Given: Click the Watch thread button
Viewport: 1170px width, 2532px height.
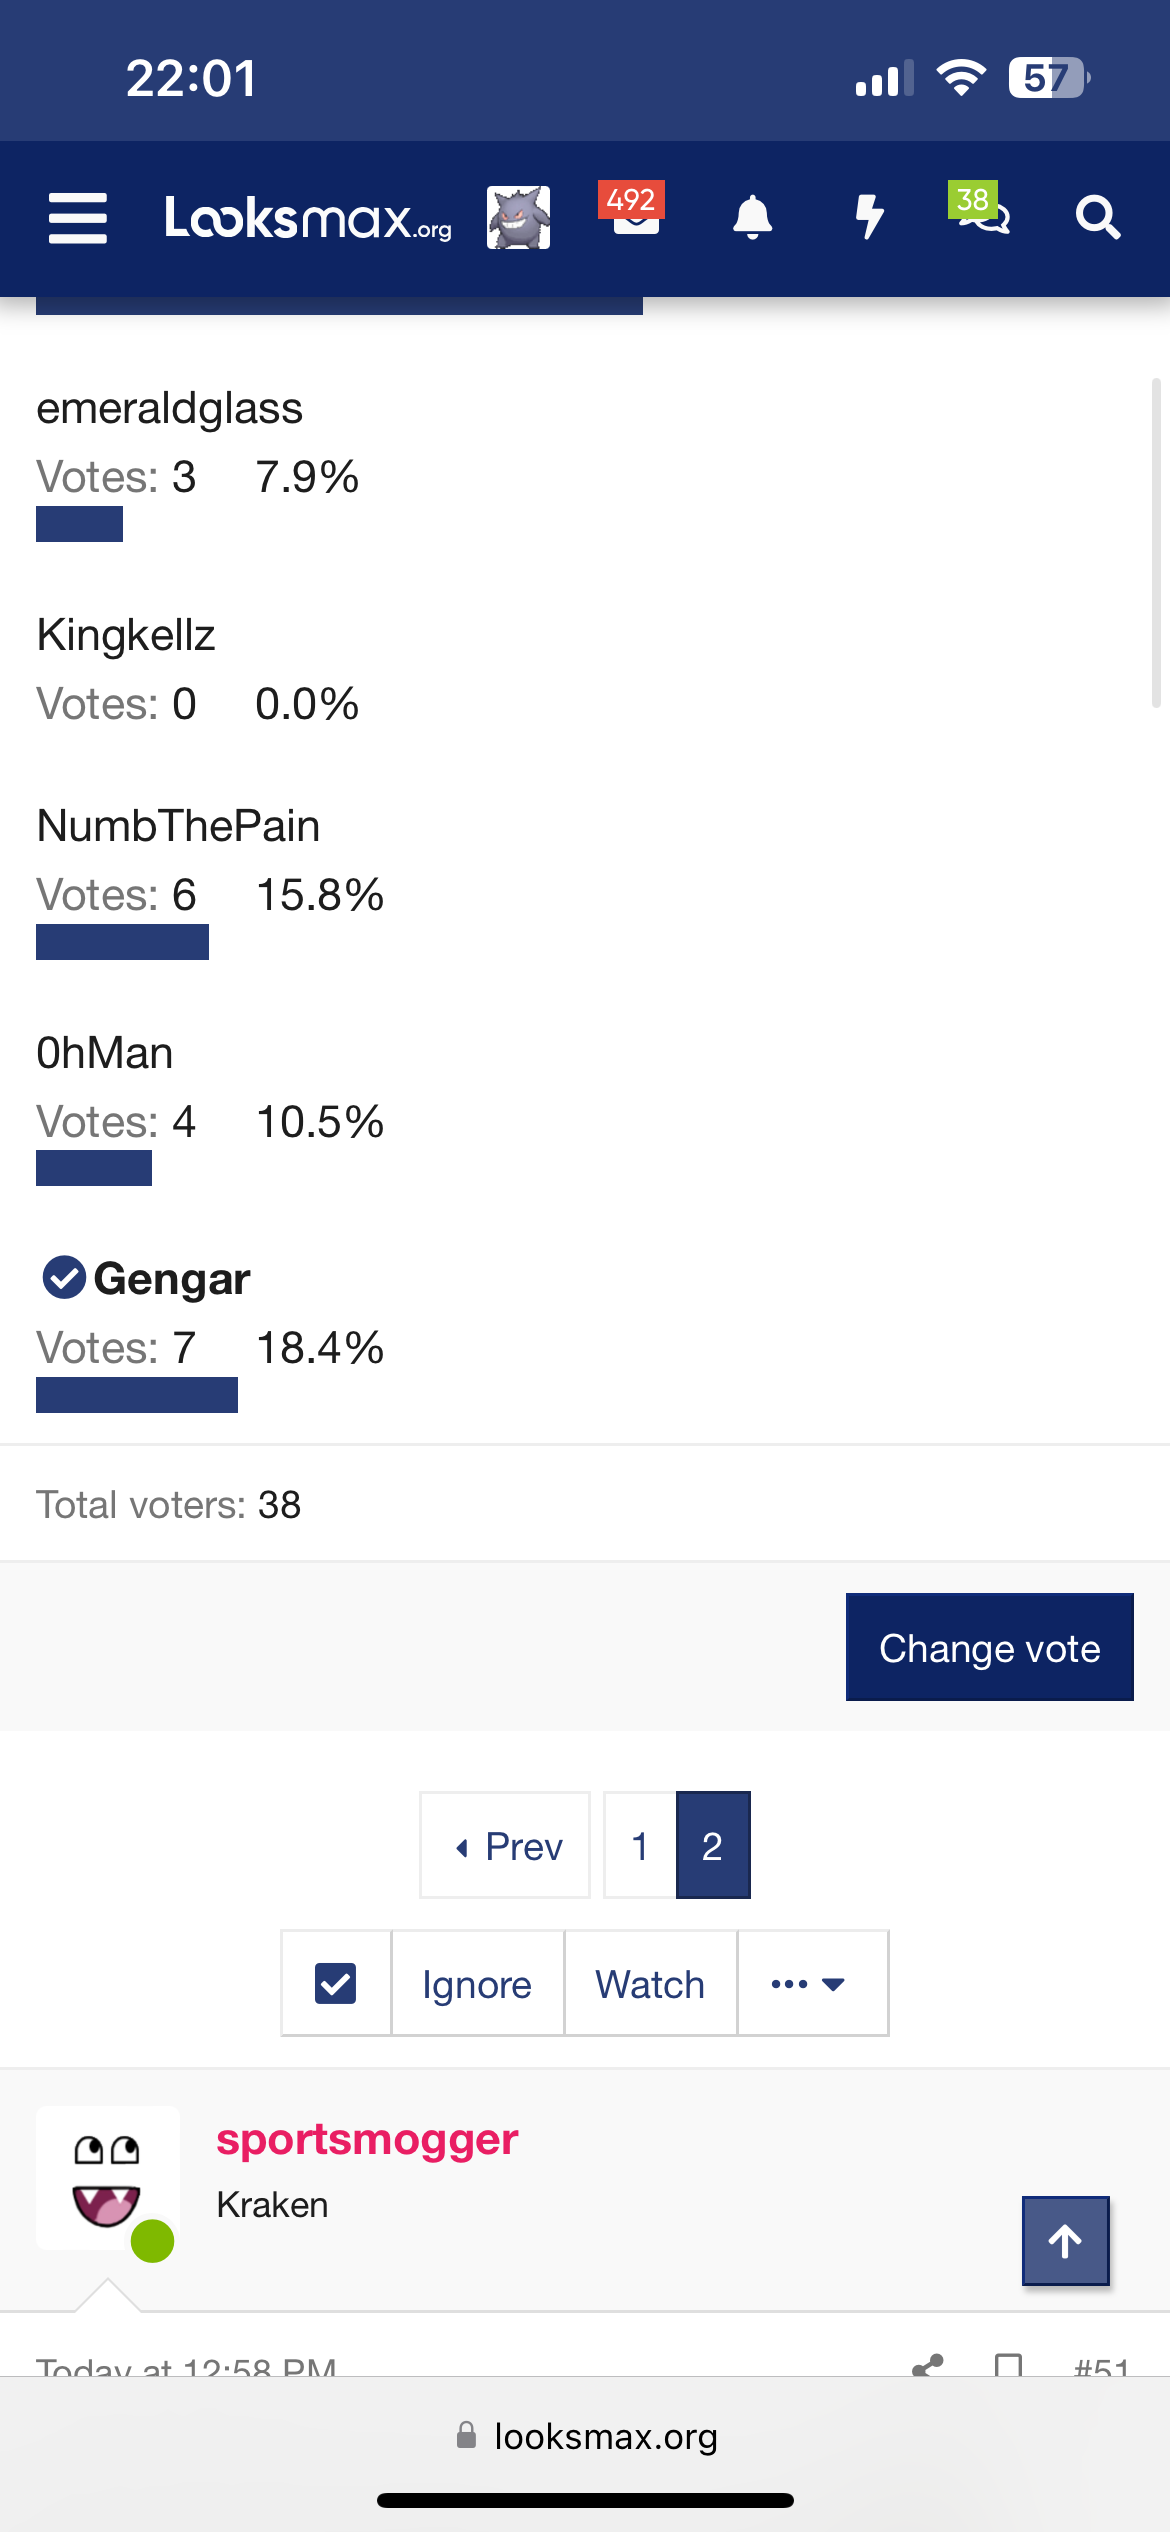Looking at the screenshot, I should (650, 1983).
